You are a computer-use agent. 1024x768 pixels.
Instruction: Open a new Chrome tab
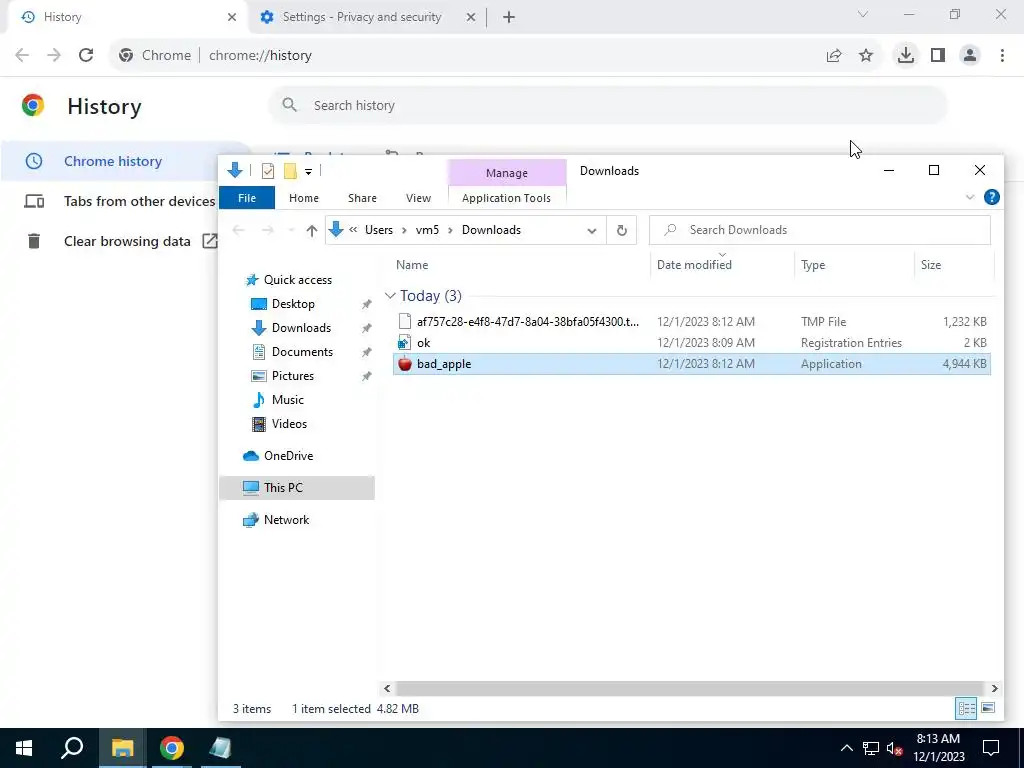click(509, 17)
